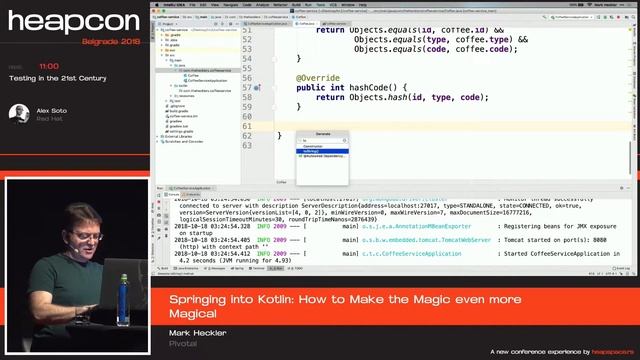Open the Event Log button
The width and height of the screenshot is (640, 360).
621,268
